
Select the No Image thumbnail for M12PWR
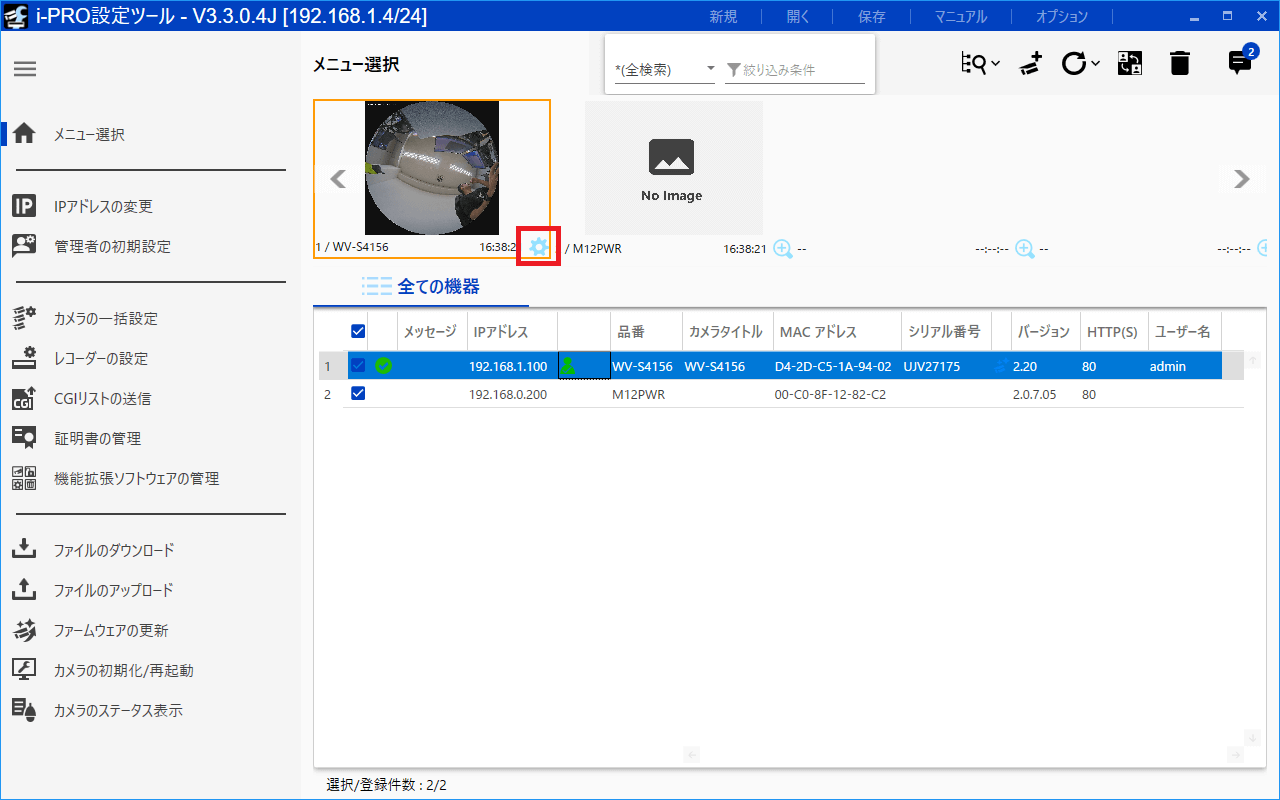tap(673, 168)
